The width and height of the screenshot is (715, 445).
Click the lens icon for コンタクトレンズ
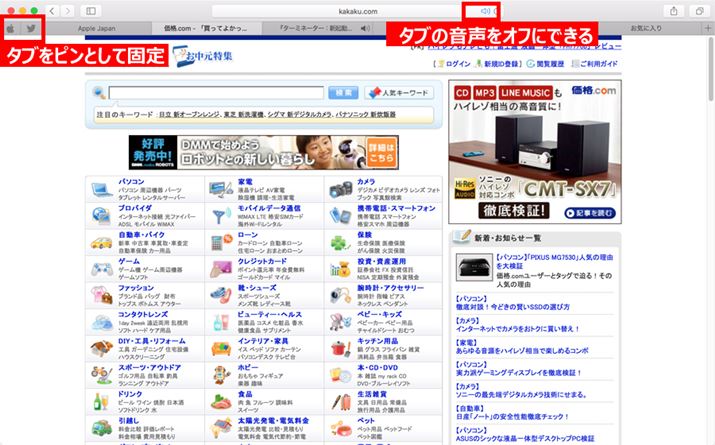101,322
